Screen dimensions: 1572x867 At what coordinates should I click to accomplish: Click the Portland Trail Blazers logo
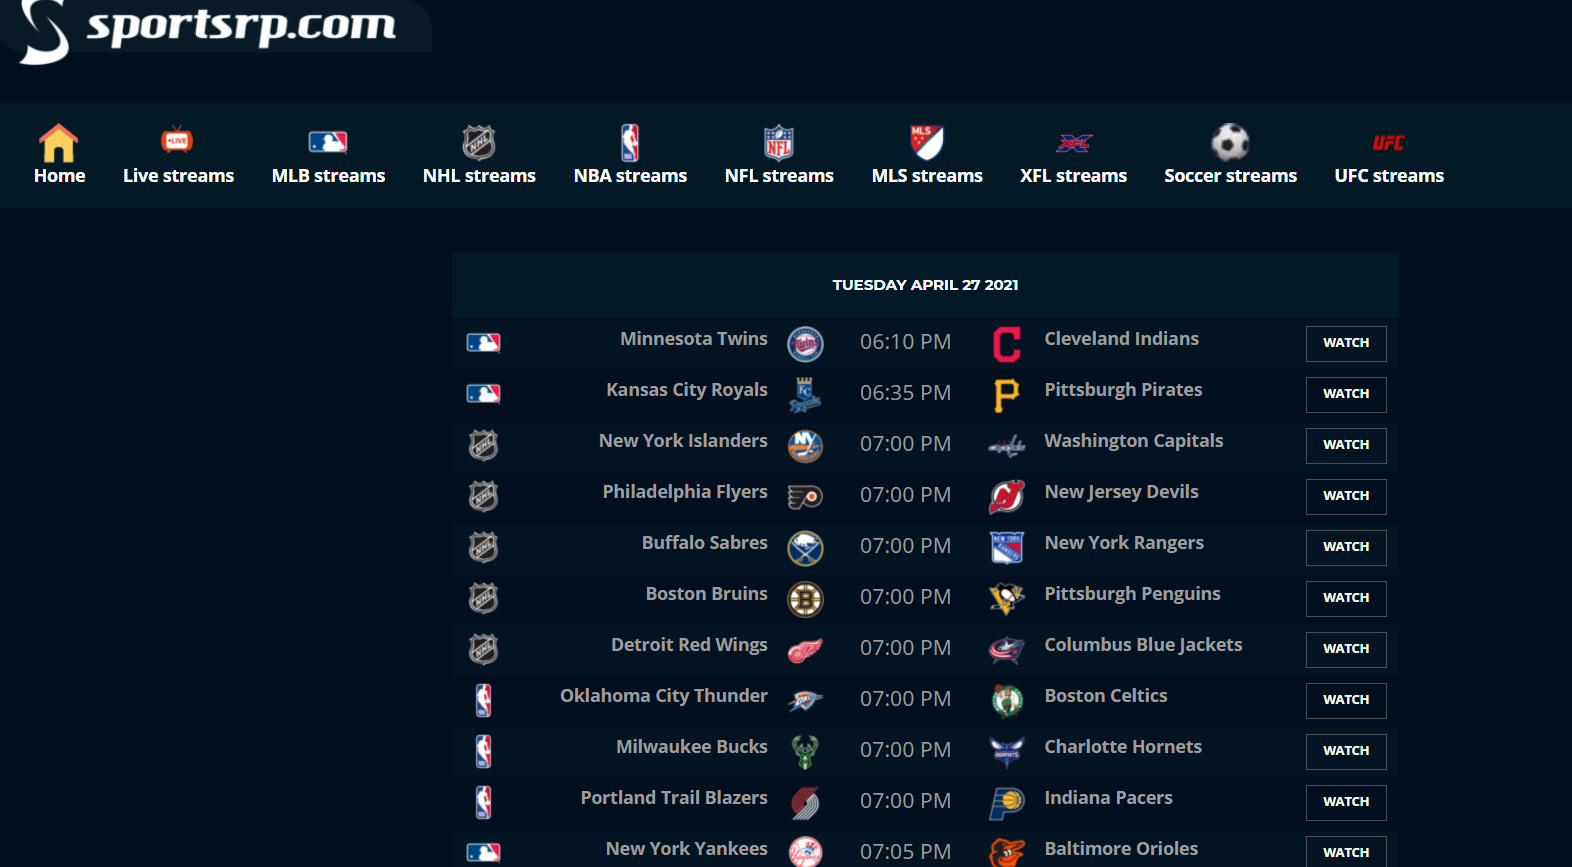point(805,803)
